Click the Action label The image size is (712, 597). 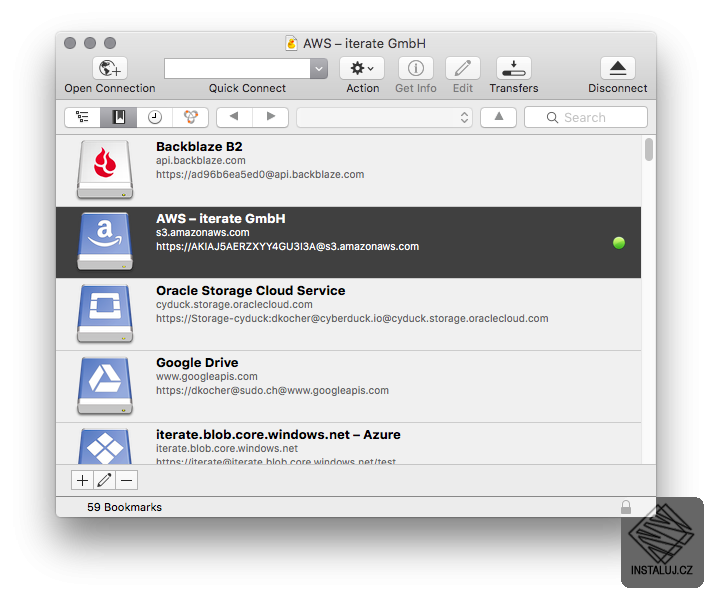tap(362, 88)
